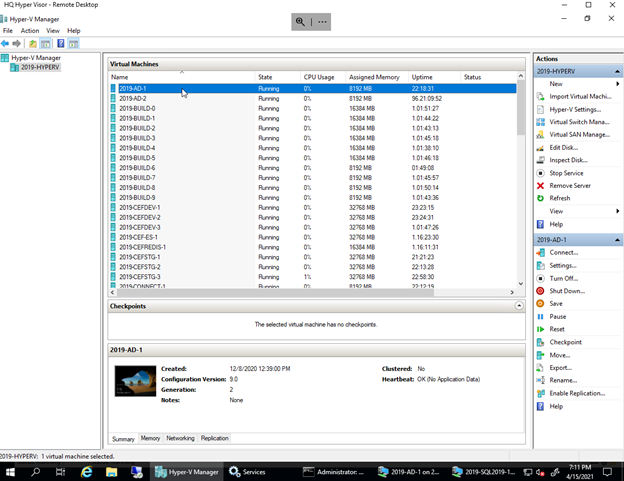The image size is (624, 481).
Task: Click the toolbar Help question mark icon
Action: tap(60, 43)
